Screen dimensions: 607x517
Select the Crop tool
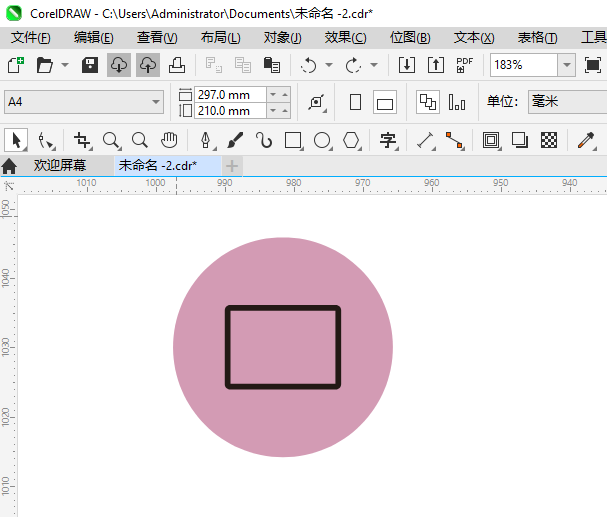83,140
